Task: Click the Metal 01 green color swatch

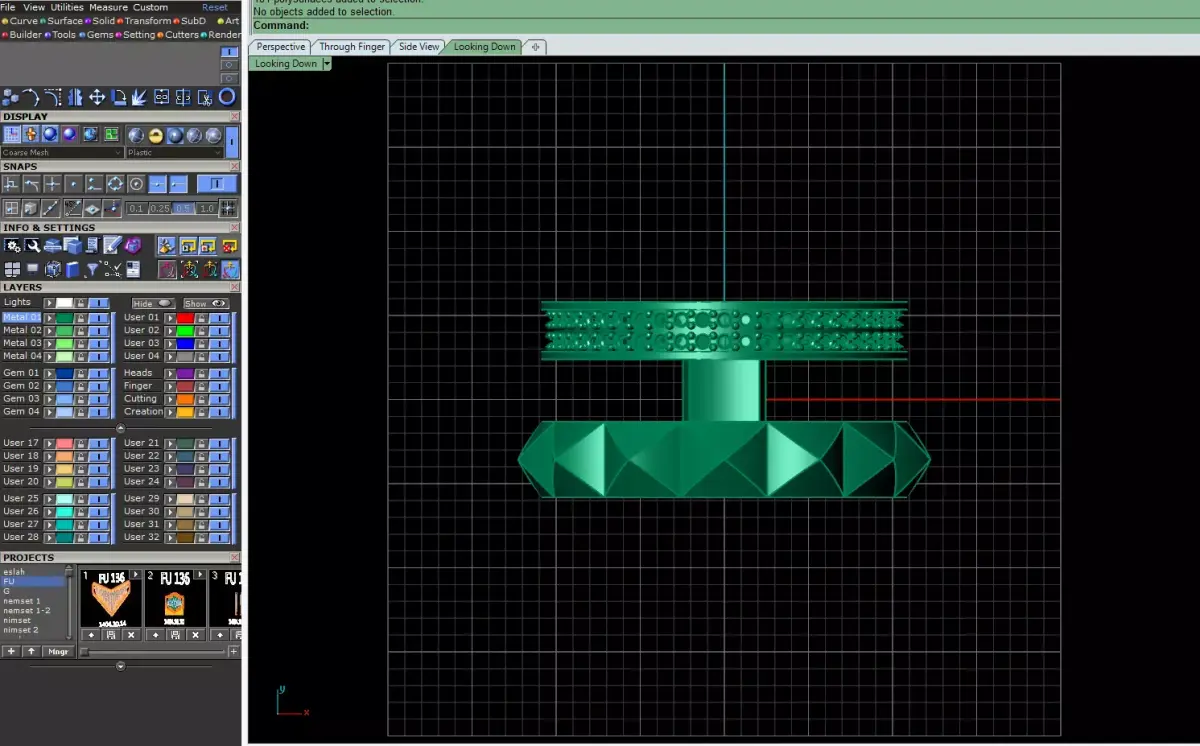Action: coord(64,318)
